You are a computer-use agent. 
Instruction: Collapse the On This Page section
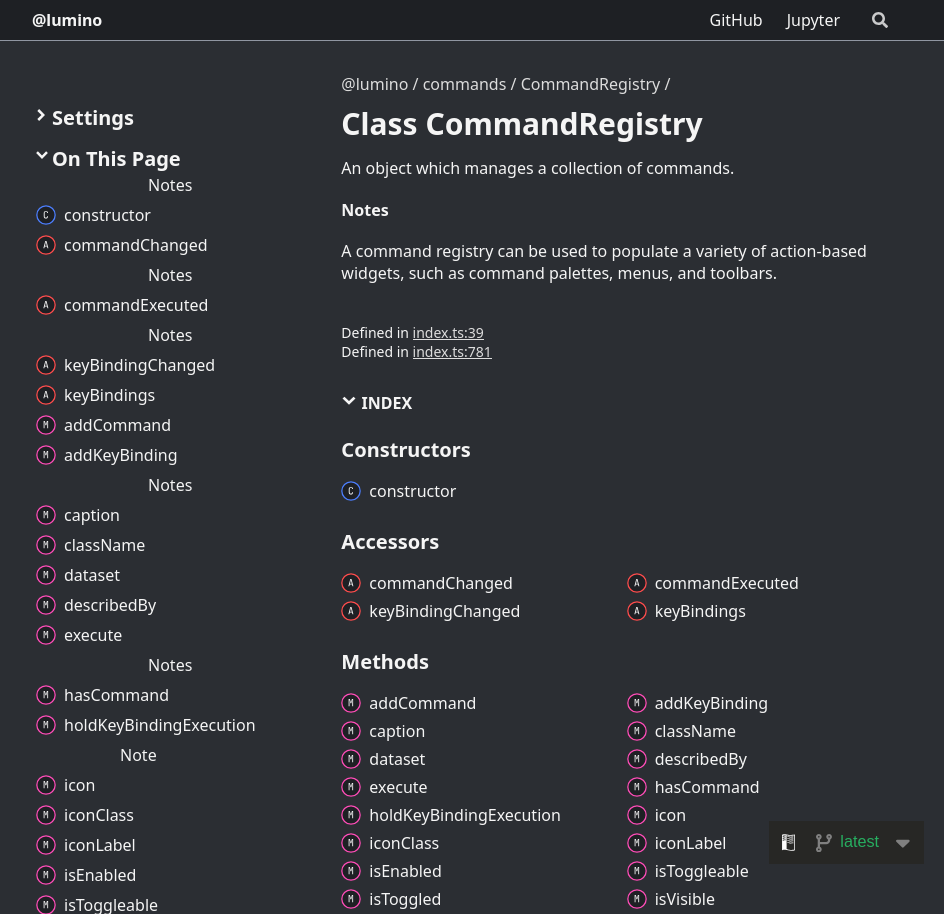tap(108, 159)
